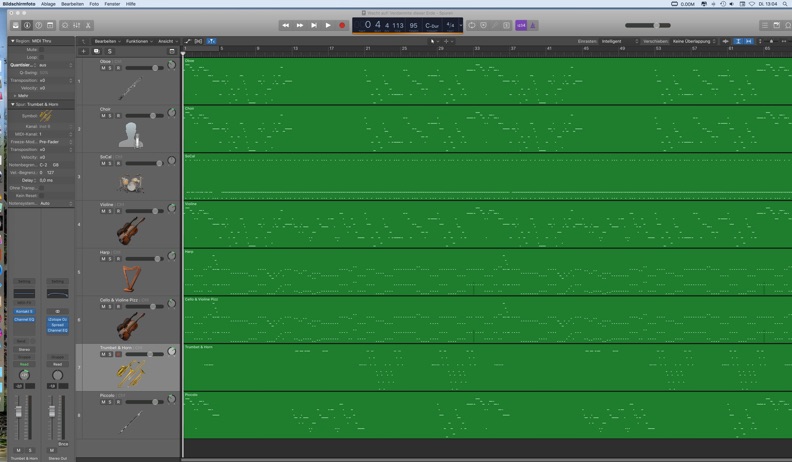Open Editors scissors icon
This screenshot has height=462, width=792.
pos(88,25)
